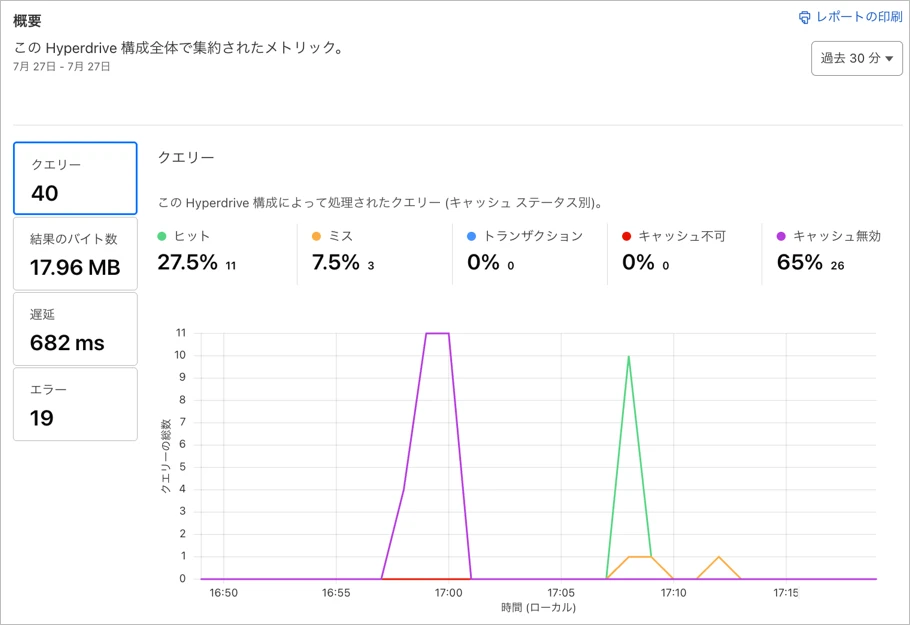This screenshot has height=625, width=910.
Task: Expand the 過去 30 分 time range dropdown
Action: click(x=856, y=58)
